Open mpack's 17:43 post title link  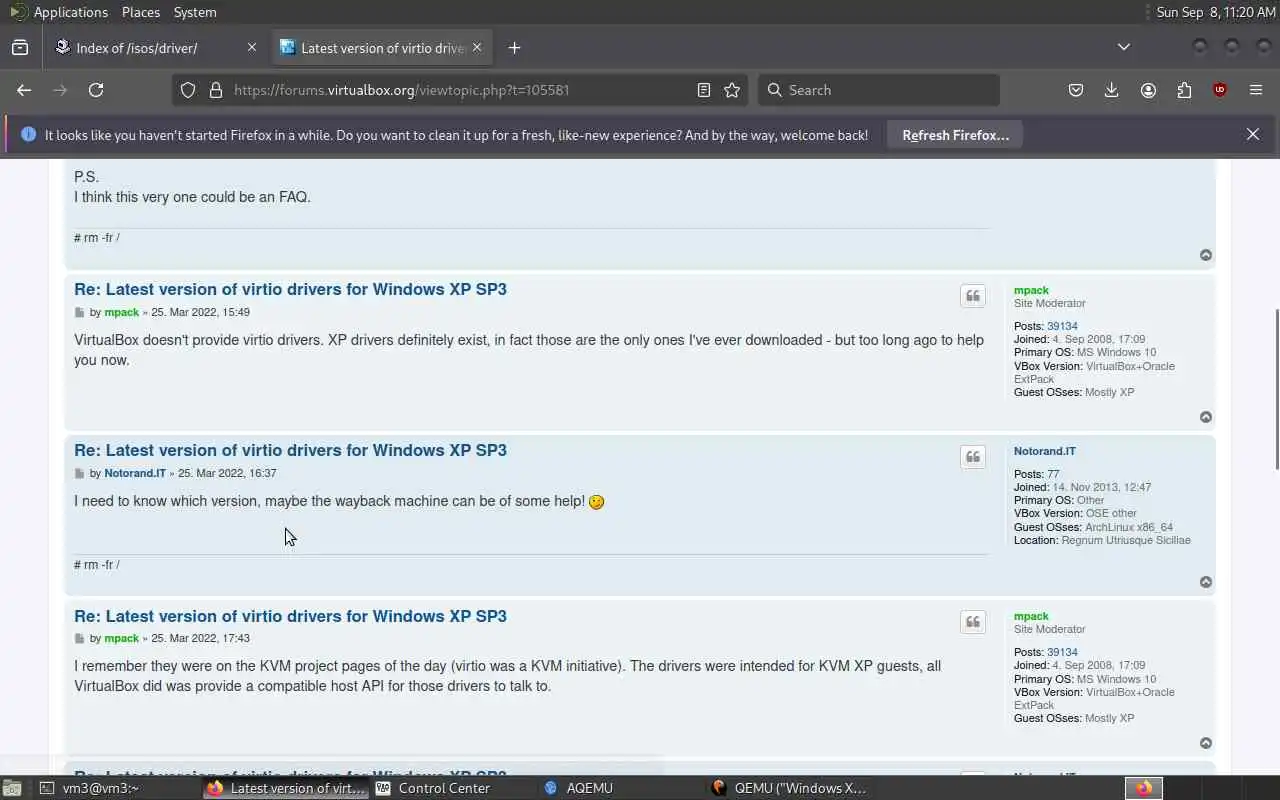(290, 616)
